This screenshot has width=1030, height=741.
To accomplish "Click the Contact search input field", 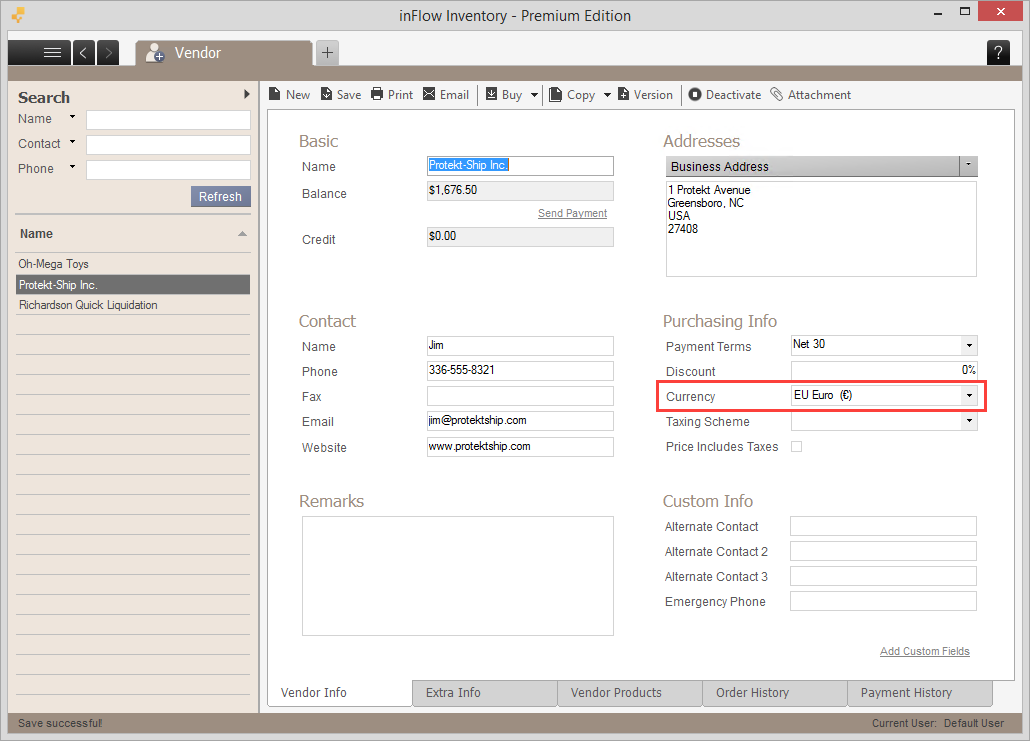I will pyautogui.click(x=168, y=145).
